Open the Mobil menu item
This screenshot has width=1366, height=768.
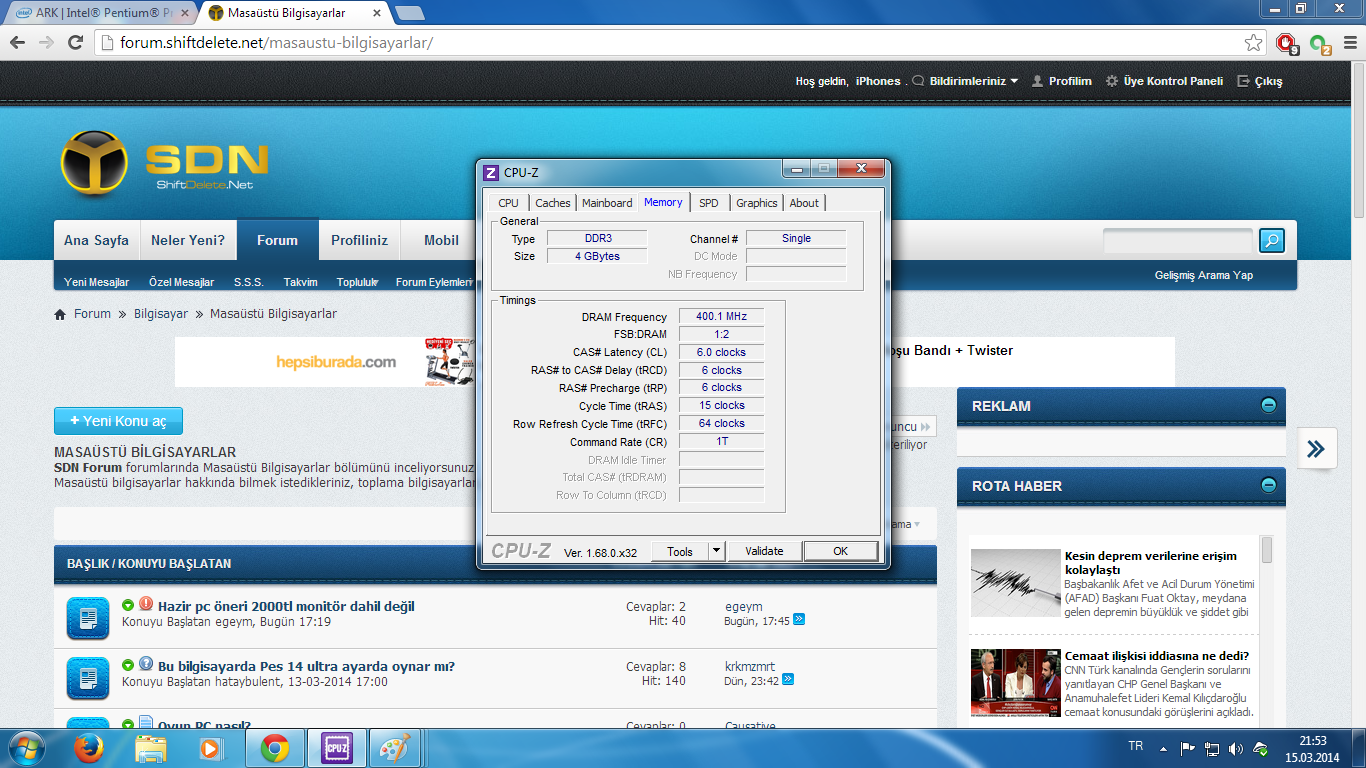(x=441, y=240)
